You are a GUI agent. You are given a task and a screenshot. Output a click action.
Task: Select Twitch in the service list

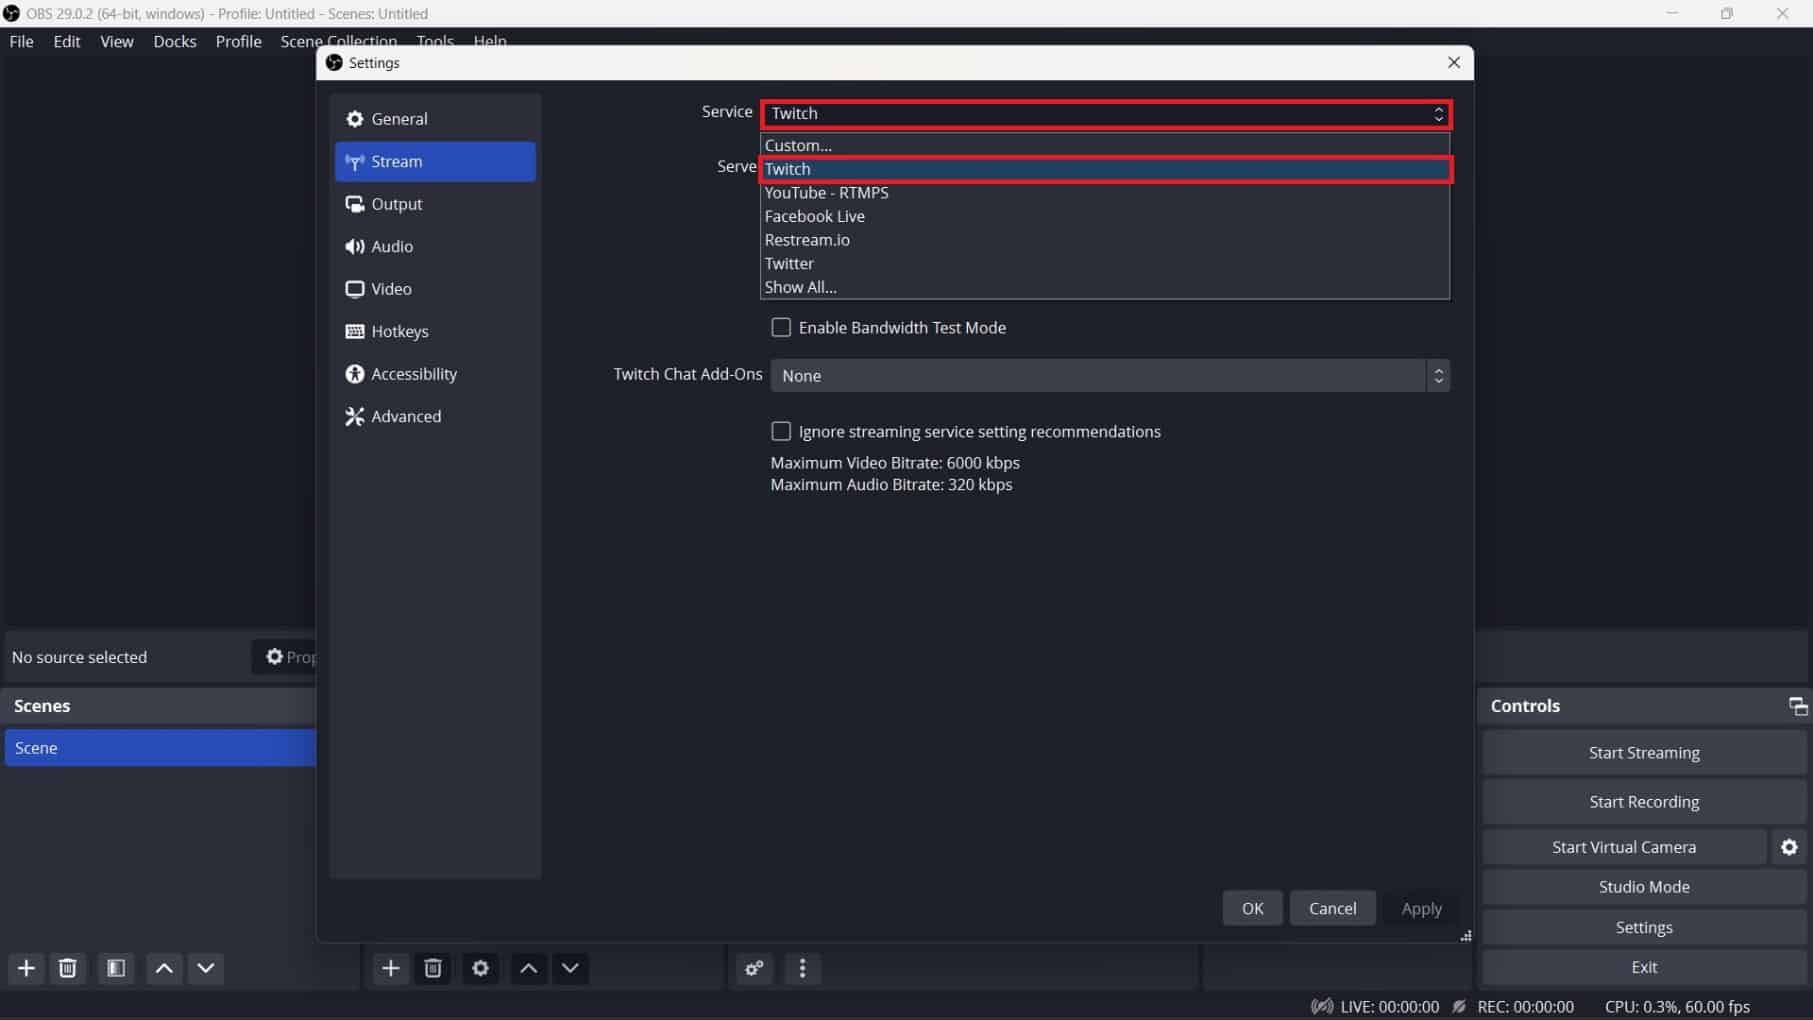click(1105, 169)
